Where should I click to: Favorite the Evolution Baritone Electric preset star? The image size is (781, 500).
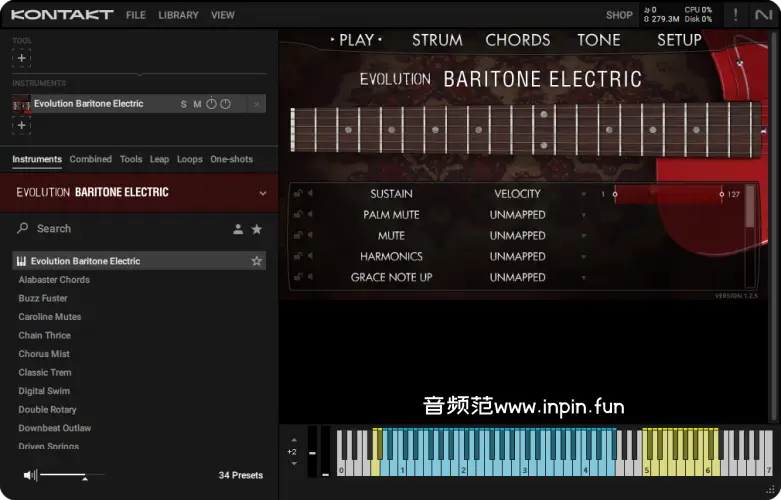(257, 261)
